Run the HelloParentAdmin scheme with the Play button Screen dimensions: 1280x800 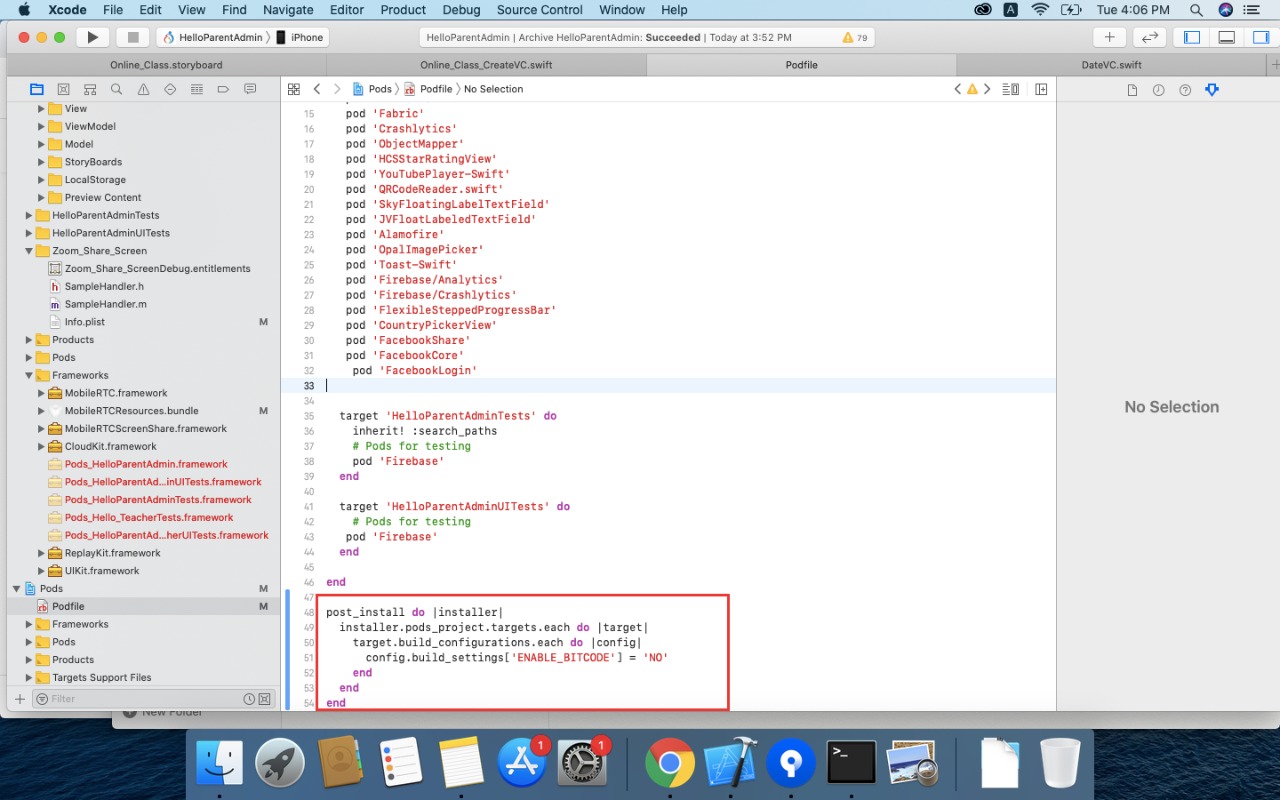92,37
